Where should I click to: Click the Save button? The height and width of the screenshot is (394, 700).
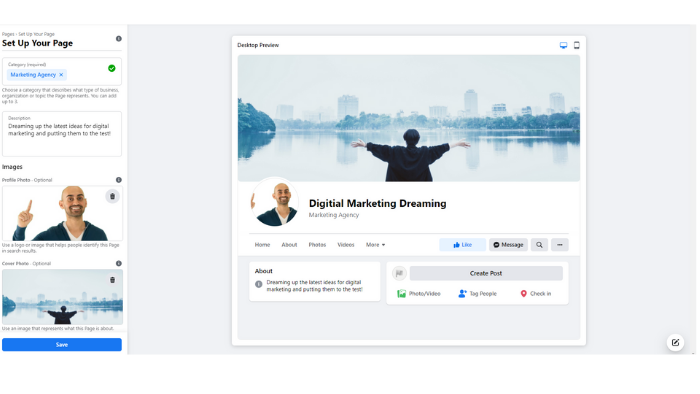click(62, 344)
